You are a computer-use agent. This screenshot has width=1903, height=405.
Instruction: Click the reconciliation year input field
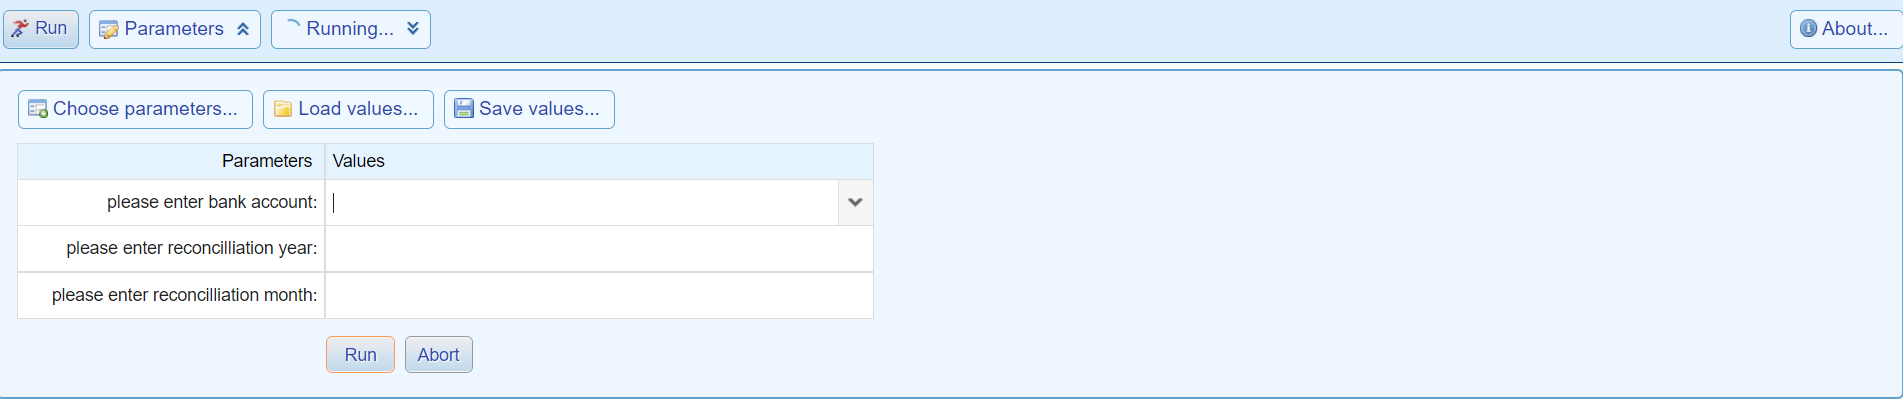pos(598,248)
